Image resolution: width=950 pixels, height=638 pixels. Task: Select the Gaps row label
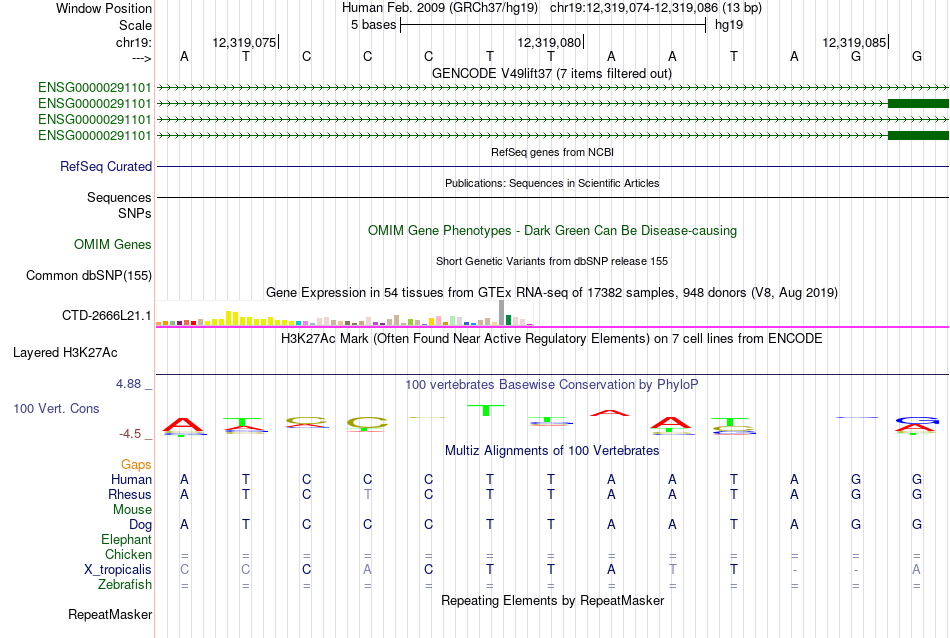(136, 465)
